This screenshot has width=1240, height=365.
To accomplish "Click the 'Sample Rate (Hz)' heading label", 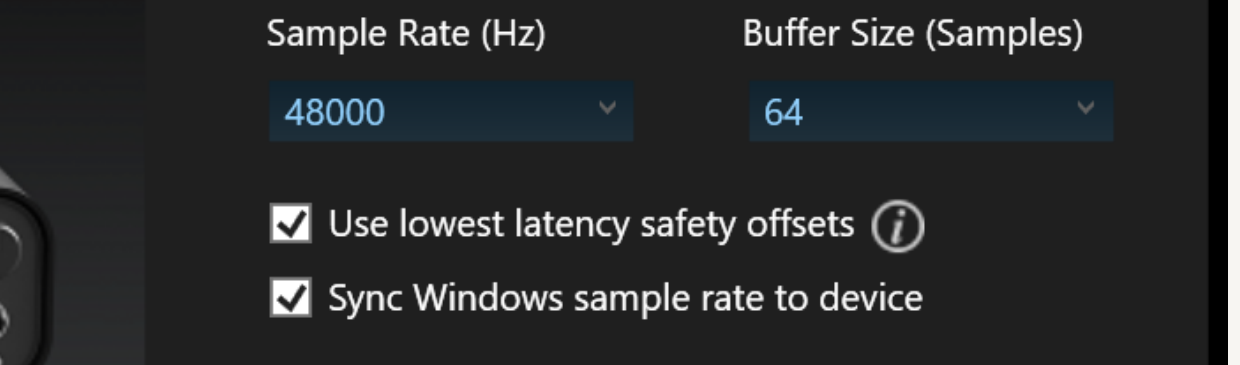I will pos(406,35).
